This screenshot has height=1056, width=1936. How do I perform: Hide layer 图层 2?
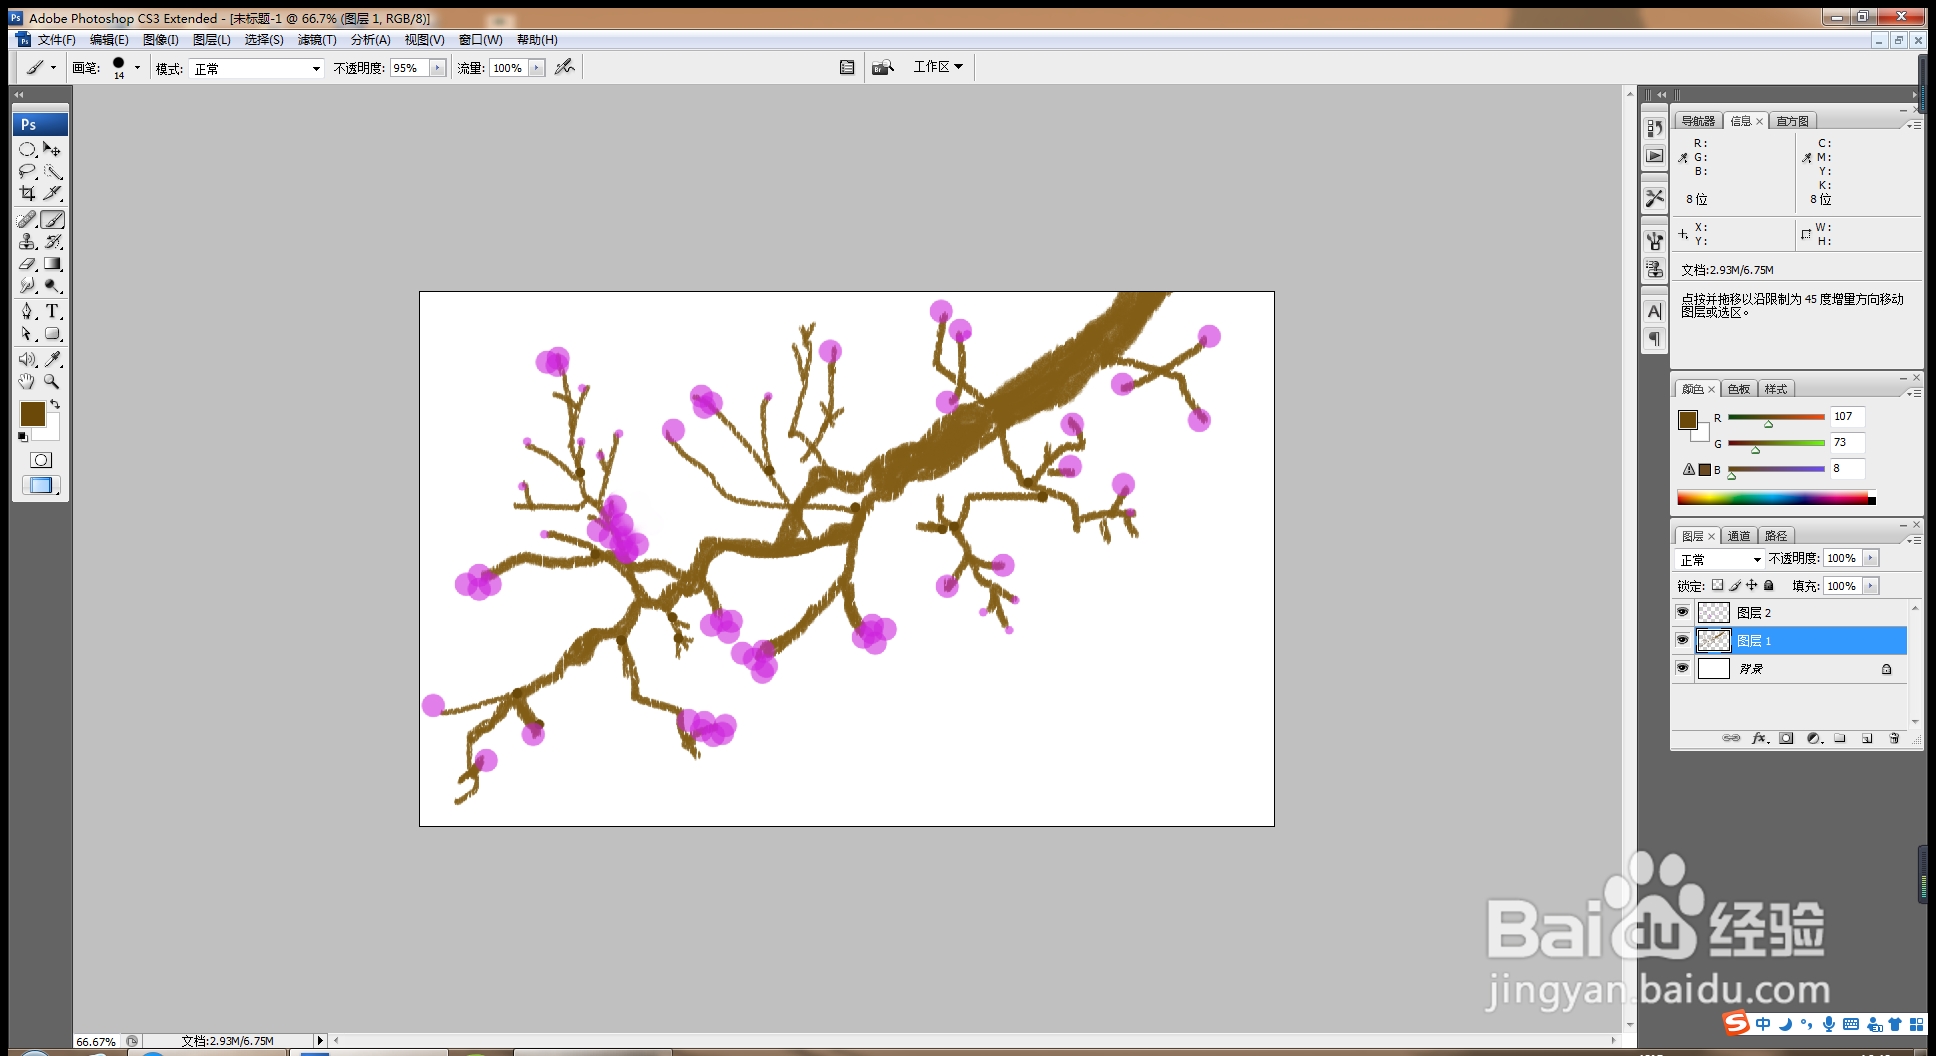1682,612
